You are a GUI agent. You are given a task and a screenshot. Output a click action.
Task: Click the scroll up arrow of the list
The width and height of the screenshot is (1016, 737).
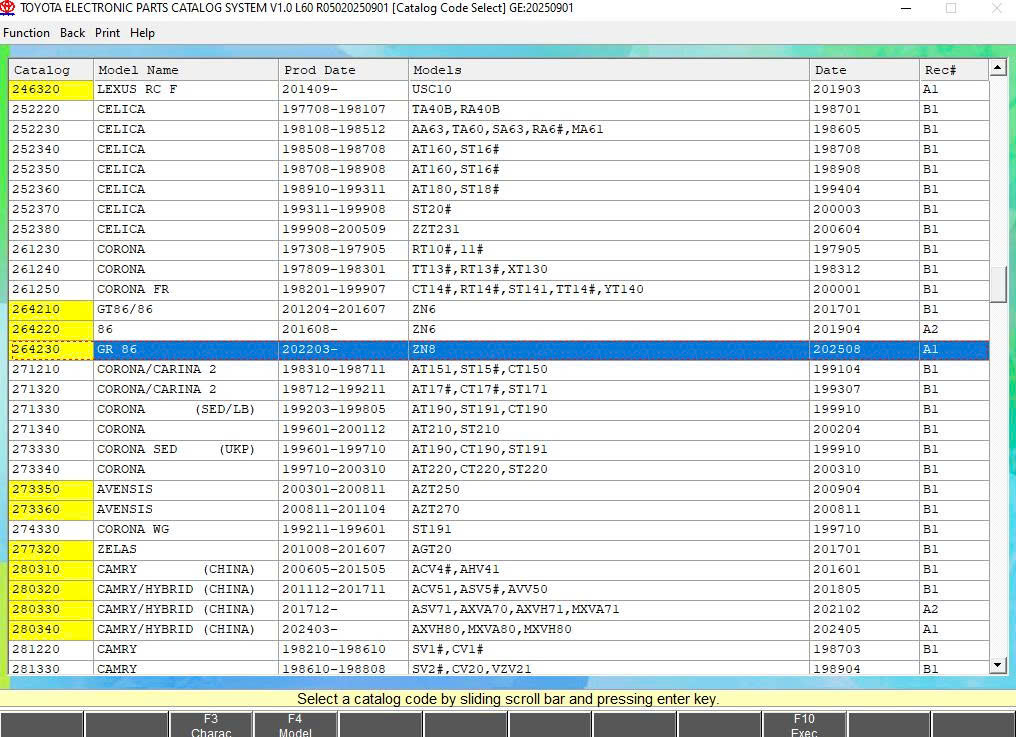[x=997, y=68]
